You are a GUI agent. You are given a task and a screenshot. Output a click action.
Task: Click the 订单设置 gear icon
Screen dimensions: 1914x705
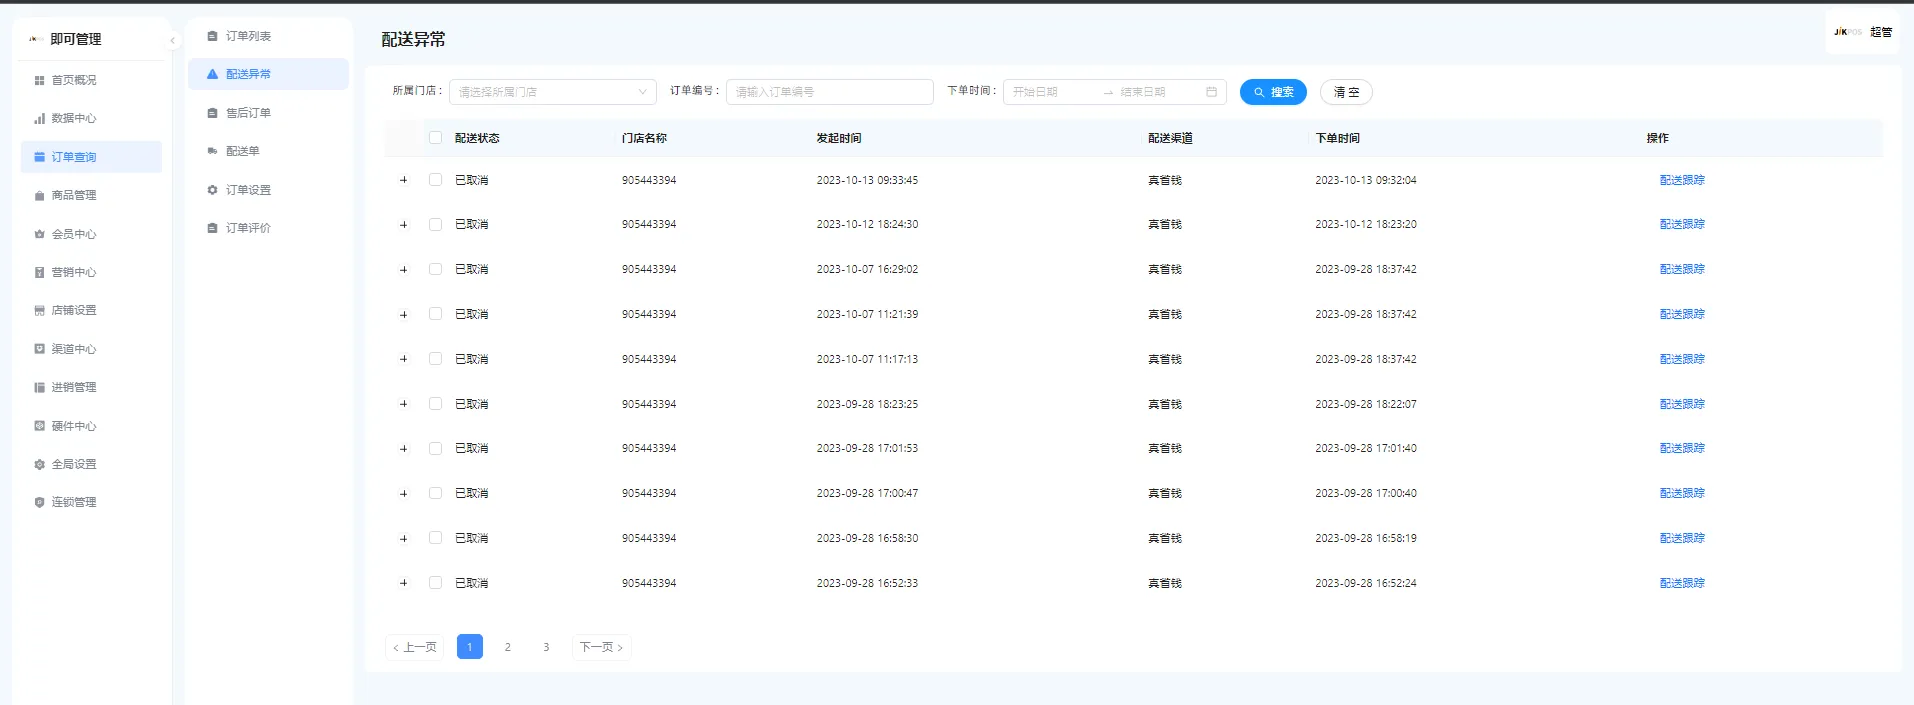(x=212, y=190)
